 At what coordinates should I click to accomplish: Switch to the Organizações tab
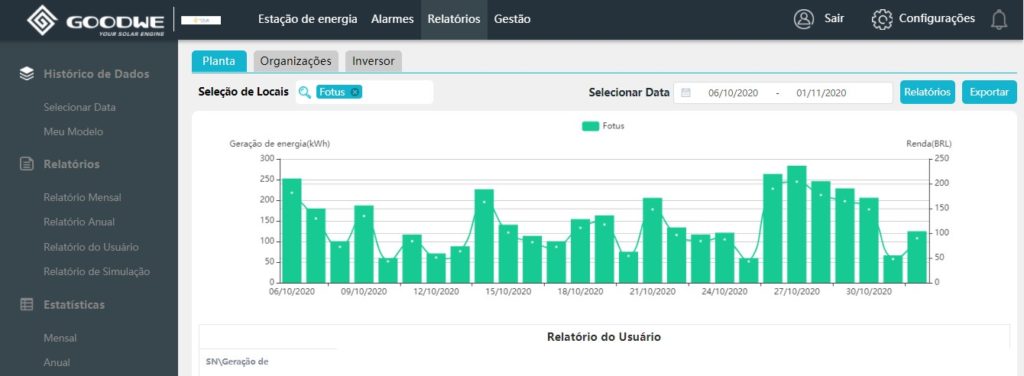[x=296, y=61]
